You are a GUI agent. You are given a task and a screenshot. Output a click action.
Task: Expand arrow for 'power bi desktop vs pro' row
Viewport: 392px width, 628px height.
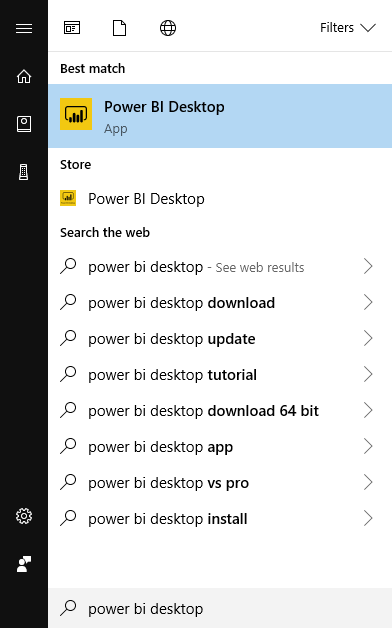pyautogui.click(x=368, y=483)
